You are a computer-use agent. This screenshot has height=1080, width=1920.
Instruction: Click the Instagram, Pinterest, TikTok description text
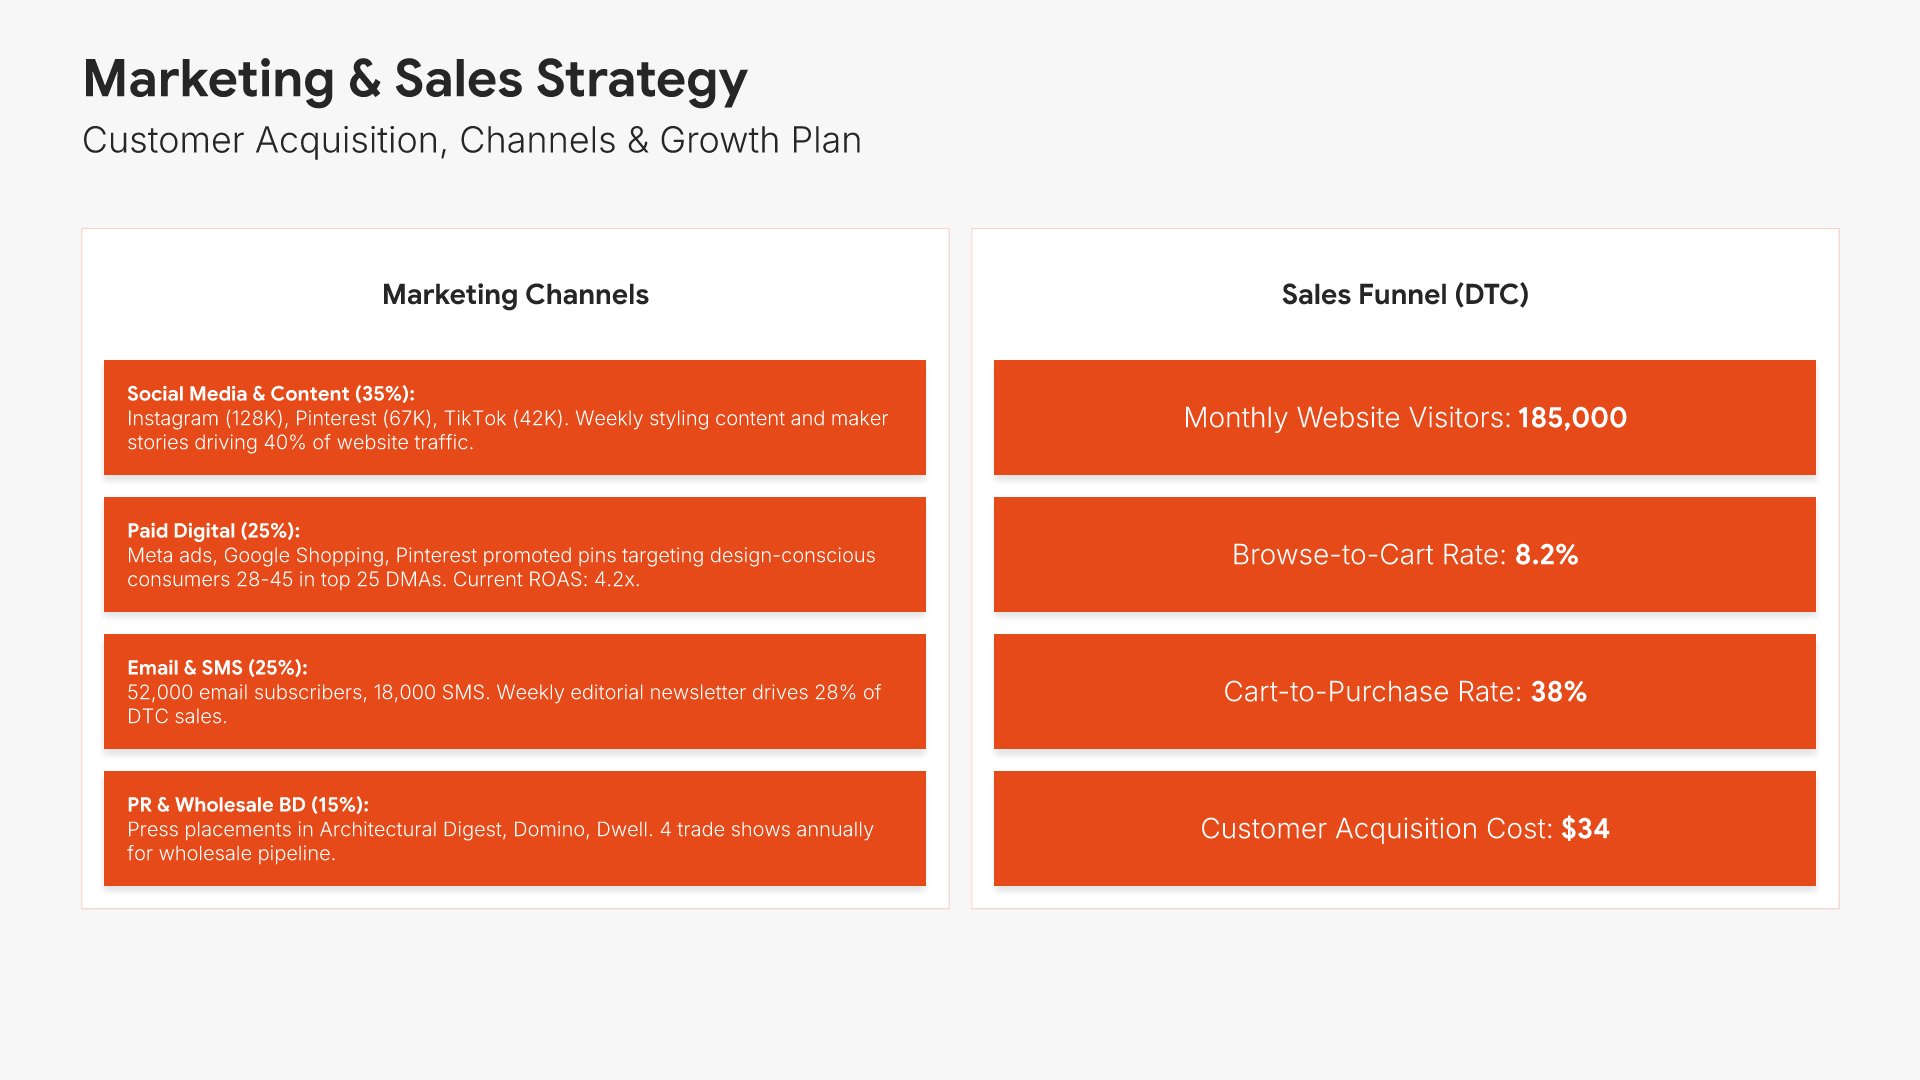click(507, 431)
